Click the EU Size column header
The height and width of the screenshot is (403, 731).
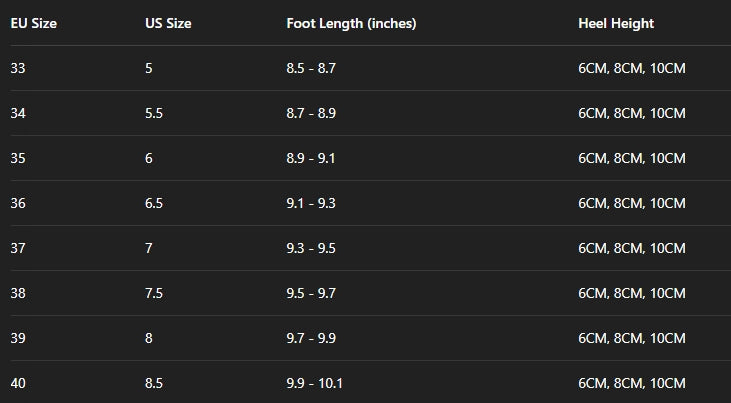point(33,23)
